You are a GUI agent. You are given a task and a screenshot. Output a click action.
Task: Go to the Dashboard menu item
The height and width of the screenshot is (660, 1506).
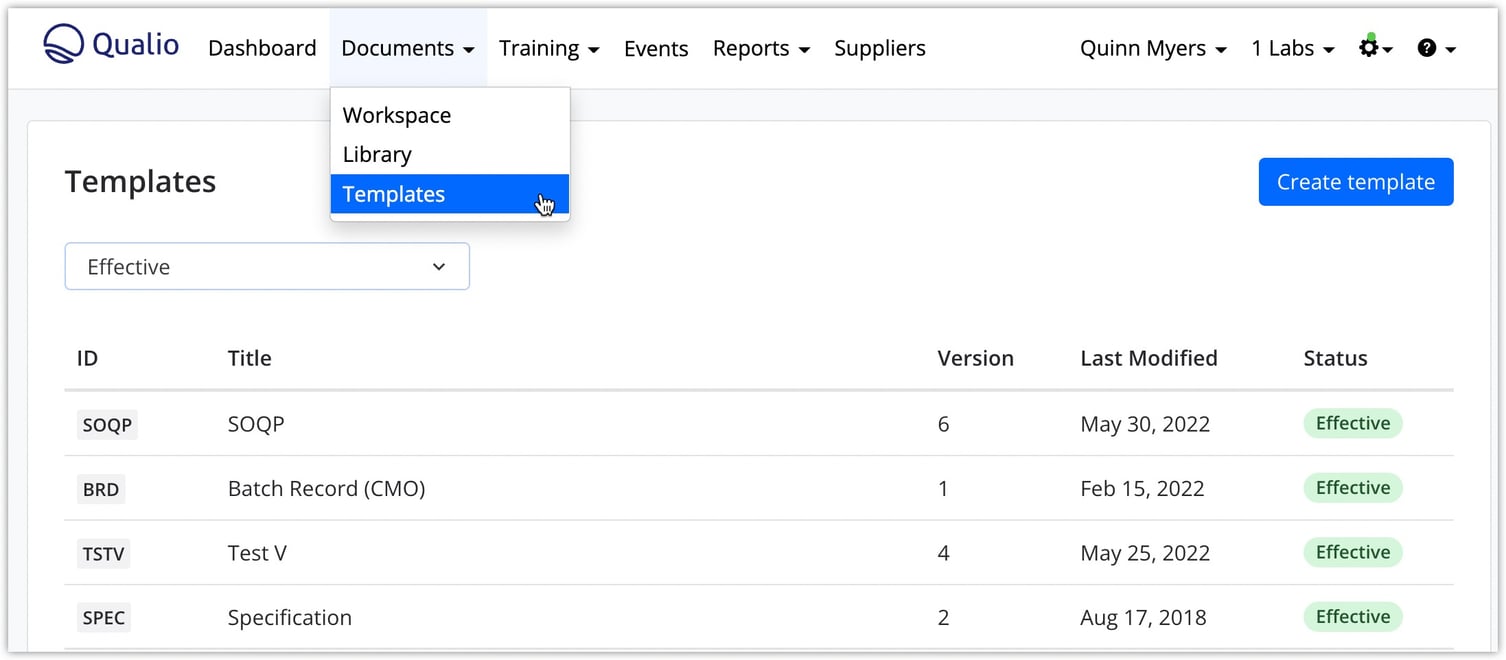click(262, 47)
